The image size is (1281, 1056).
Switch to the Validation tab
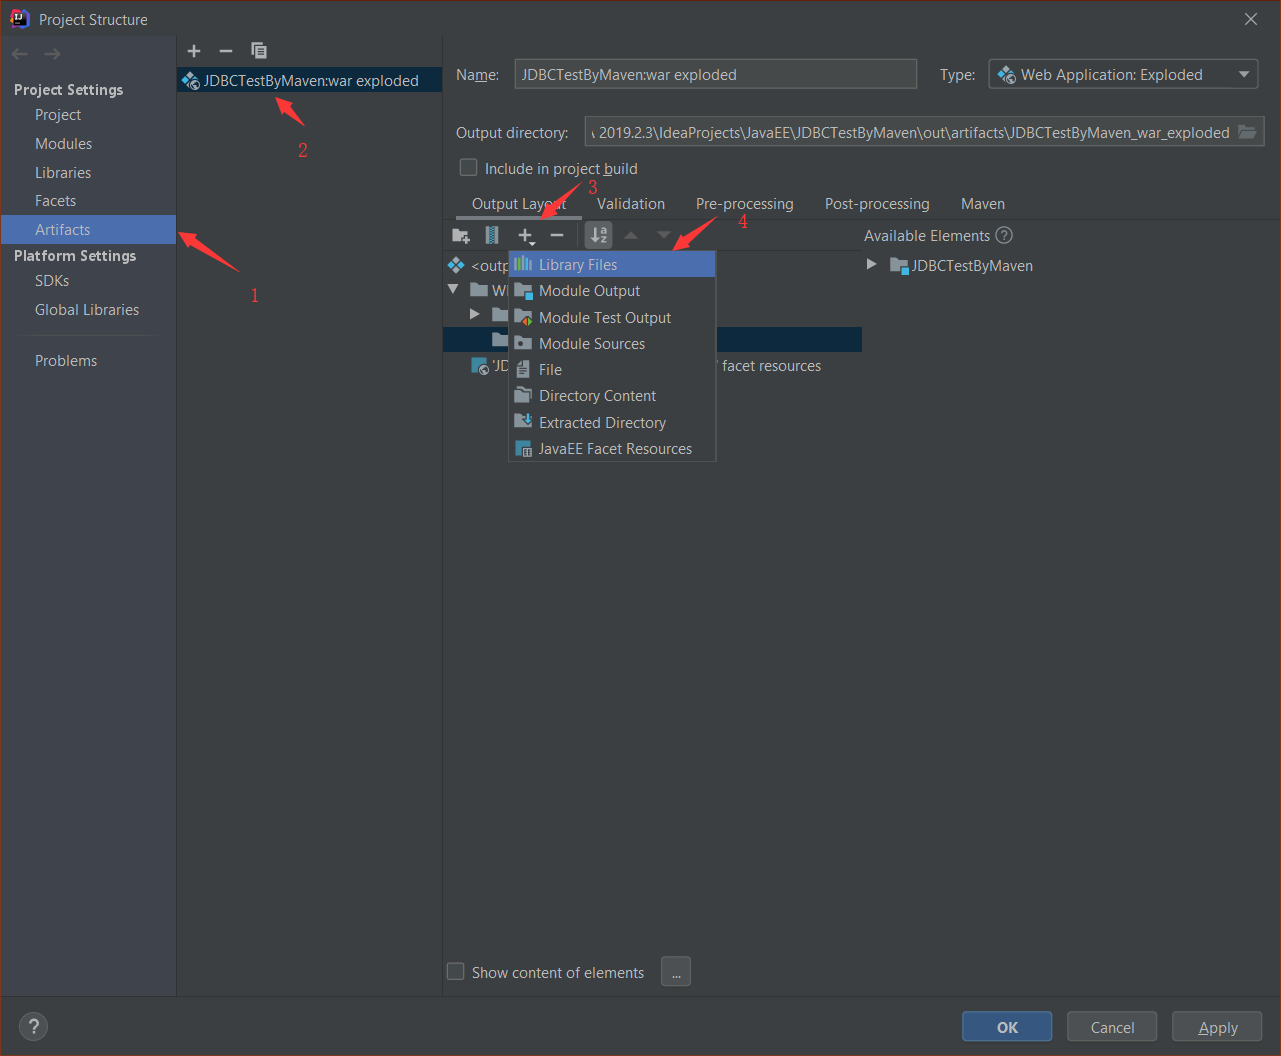click(631, 203)
